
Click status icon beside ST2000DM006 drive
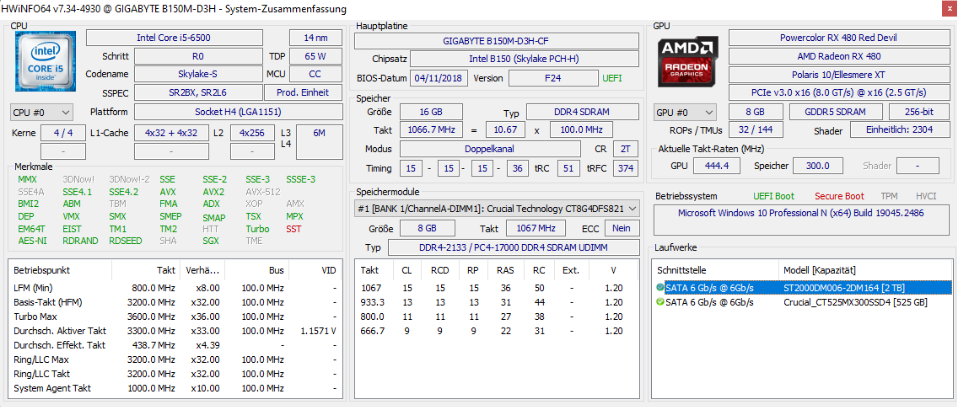(x=660, y=287)
